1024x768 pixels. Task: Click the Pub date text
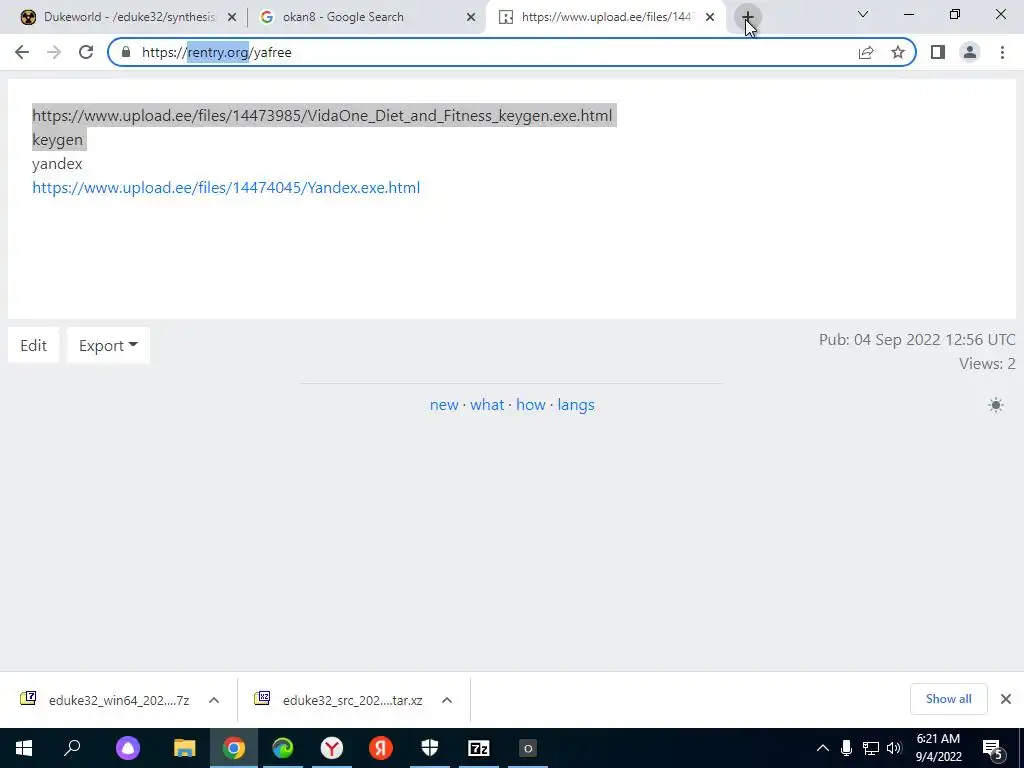point(917,340)
